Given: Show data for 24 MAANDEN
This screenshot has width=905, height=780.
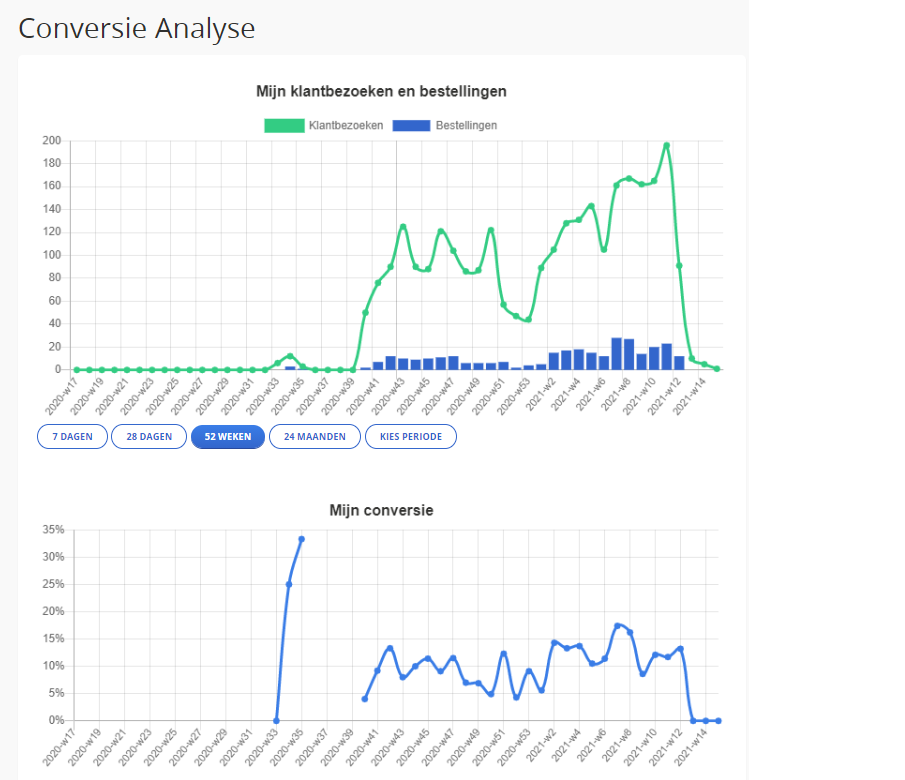Looking at the screenshot, I should point(315,437).
